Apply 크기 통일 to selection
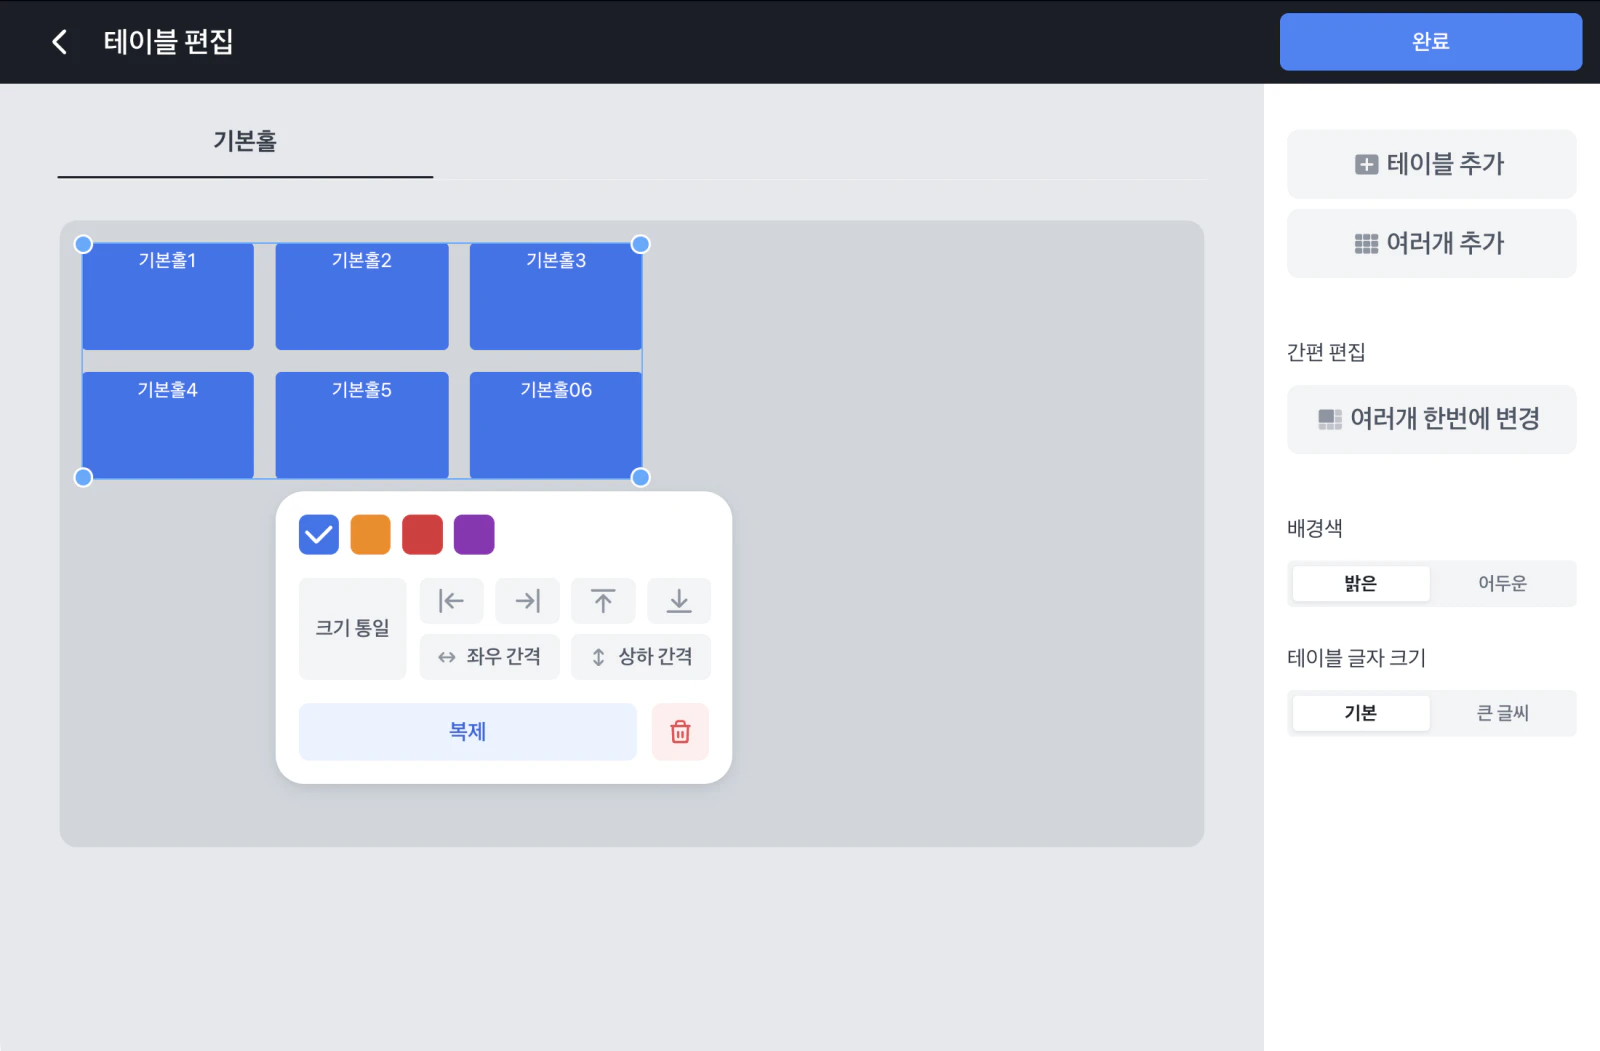1600x1051 pixels. pos(352,628)
